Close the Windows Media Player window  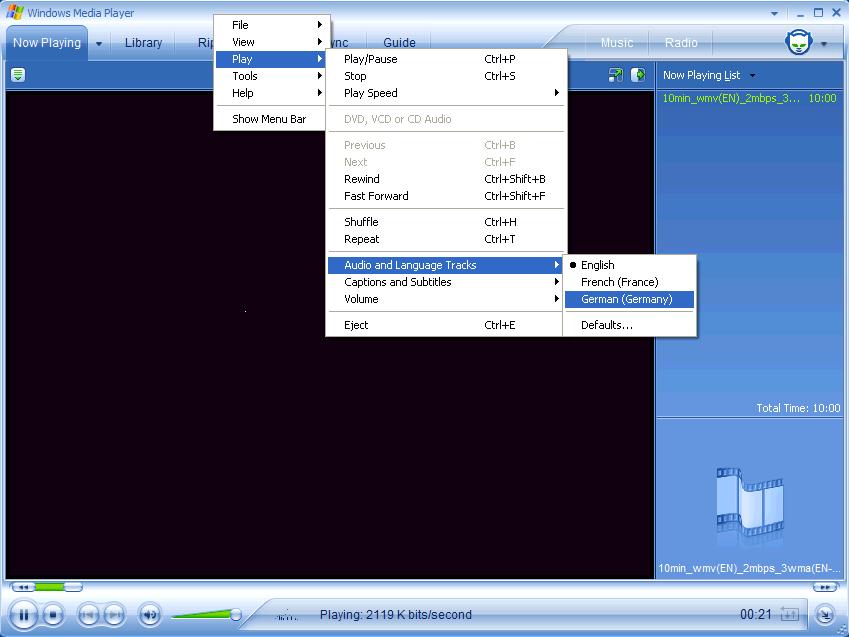[836, 12]
